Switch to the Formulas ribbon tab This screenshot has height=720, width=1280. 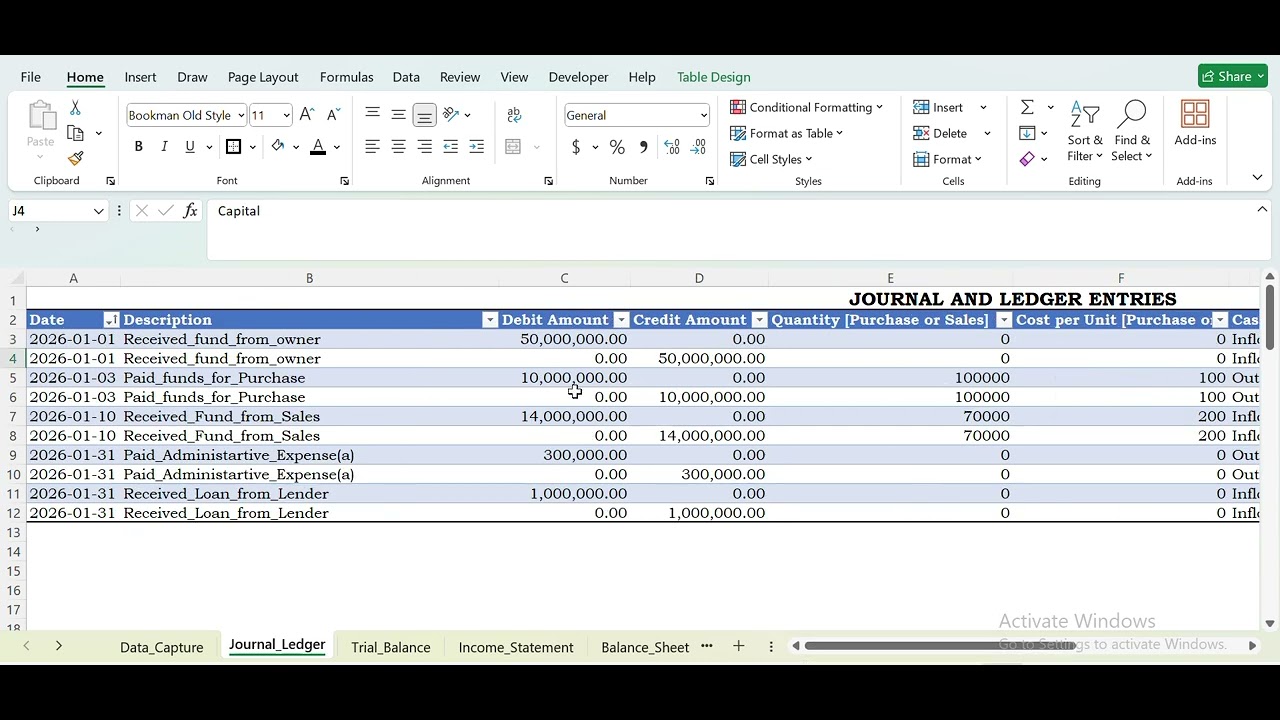(x=347, y=77)
